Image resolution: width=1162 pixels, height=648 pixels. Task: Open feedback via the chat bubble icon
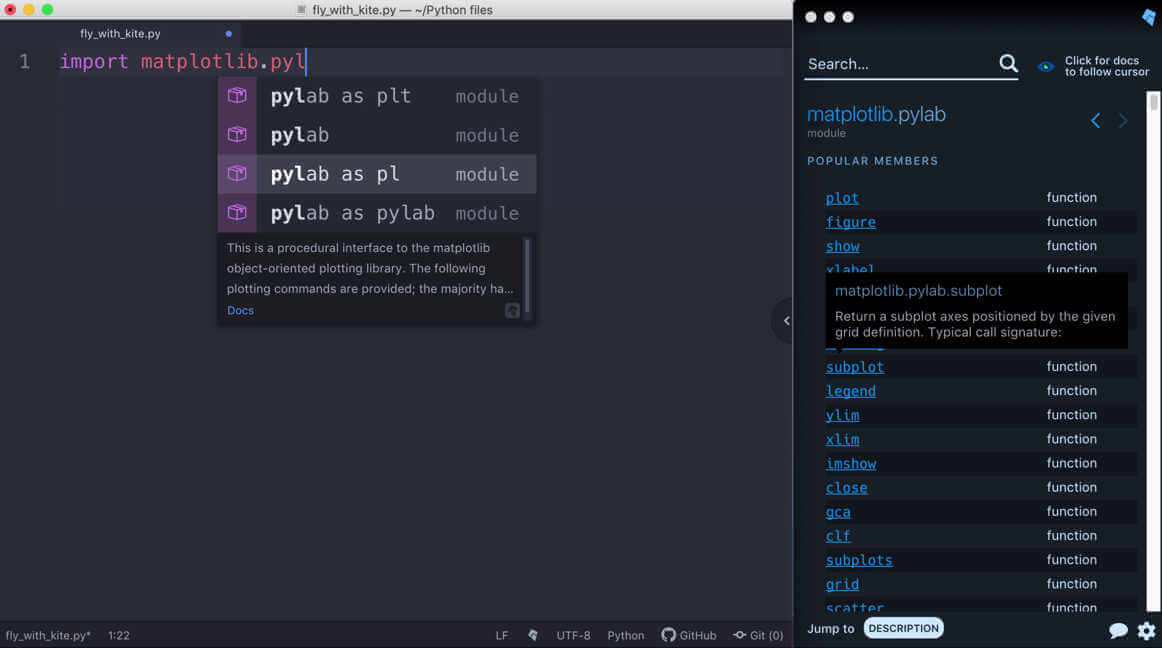(x=1119, y=631)
